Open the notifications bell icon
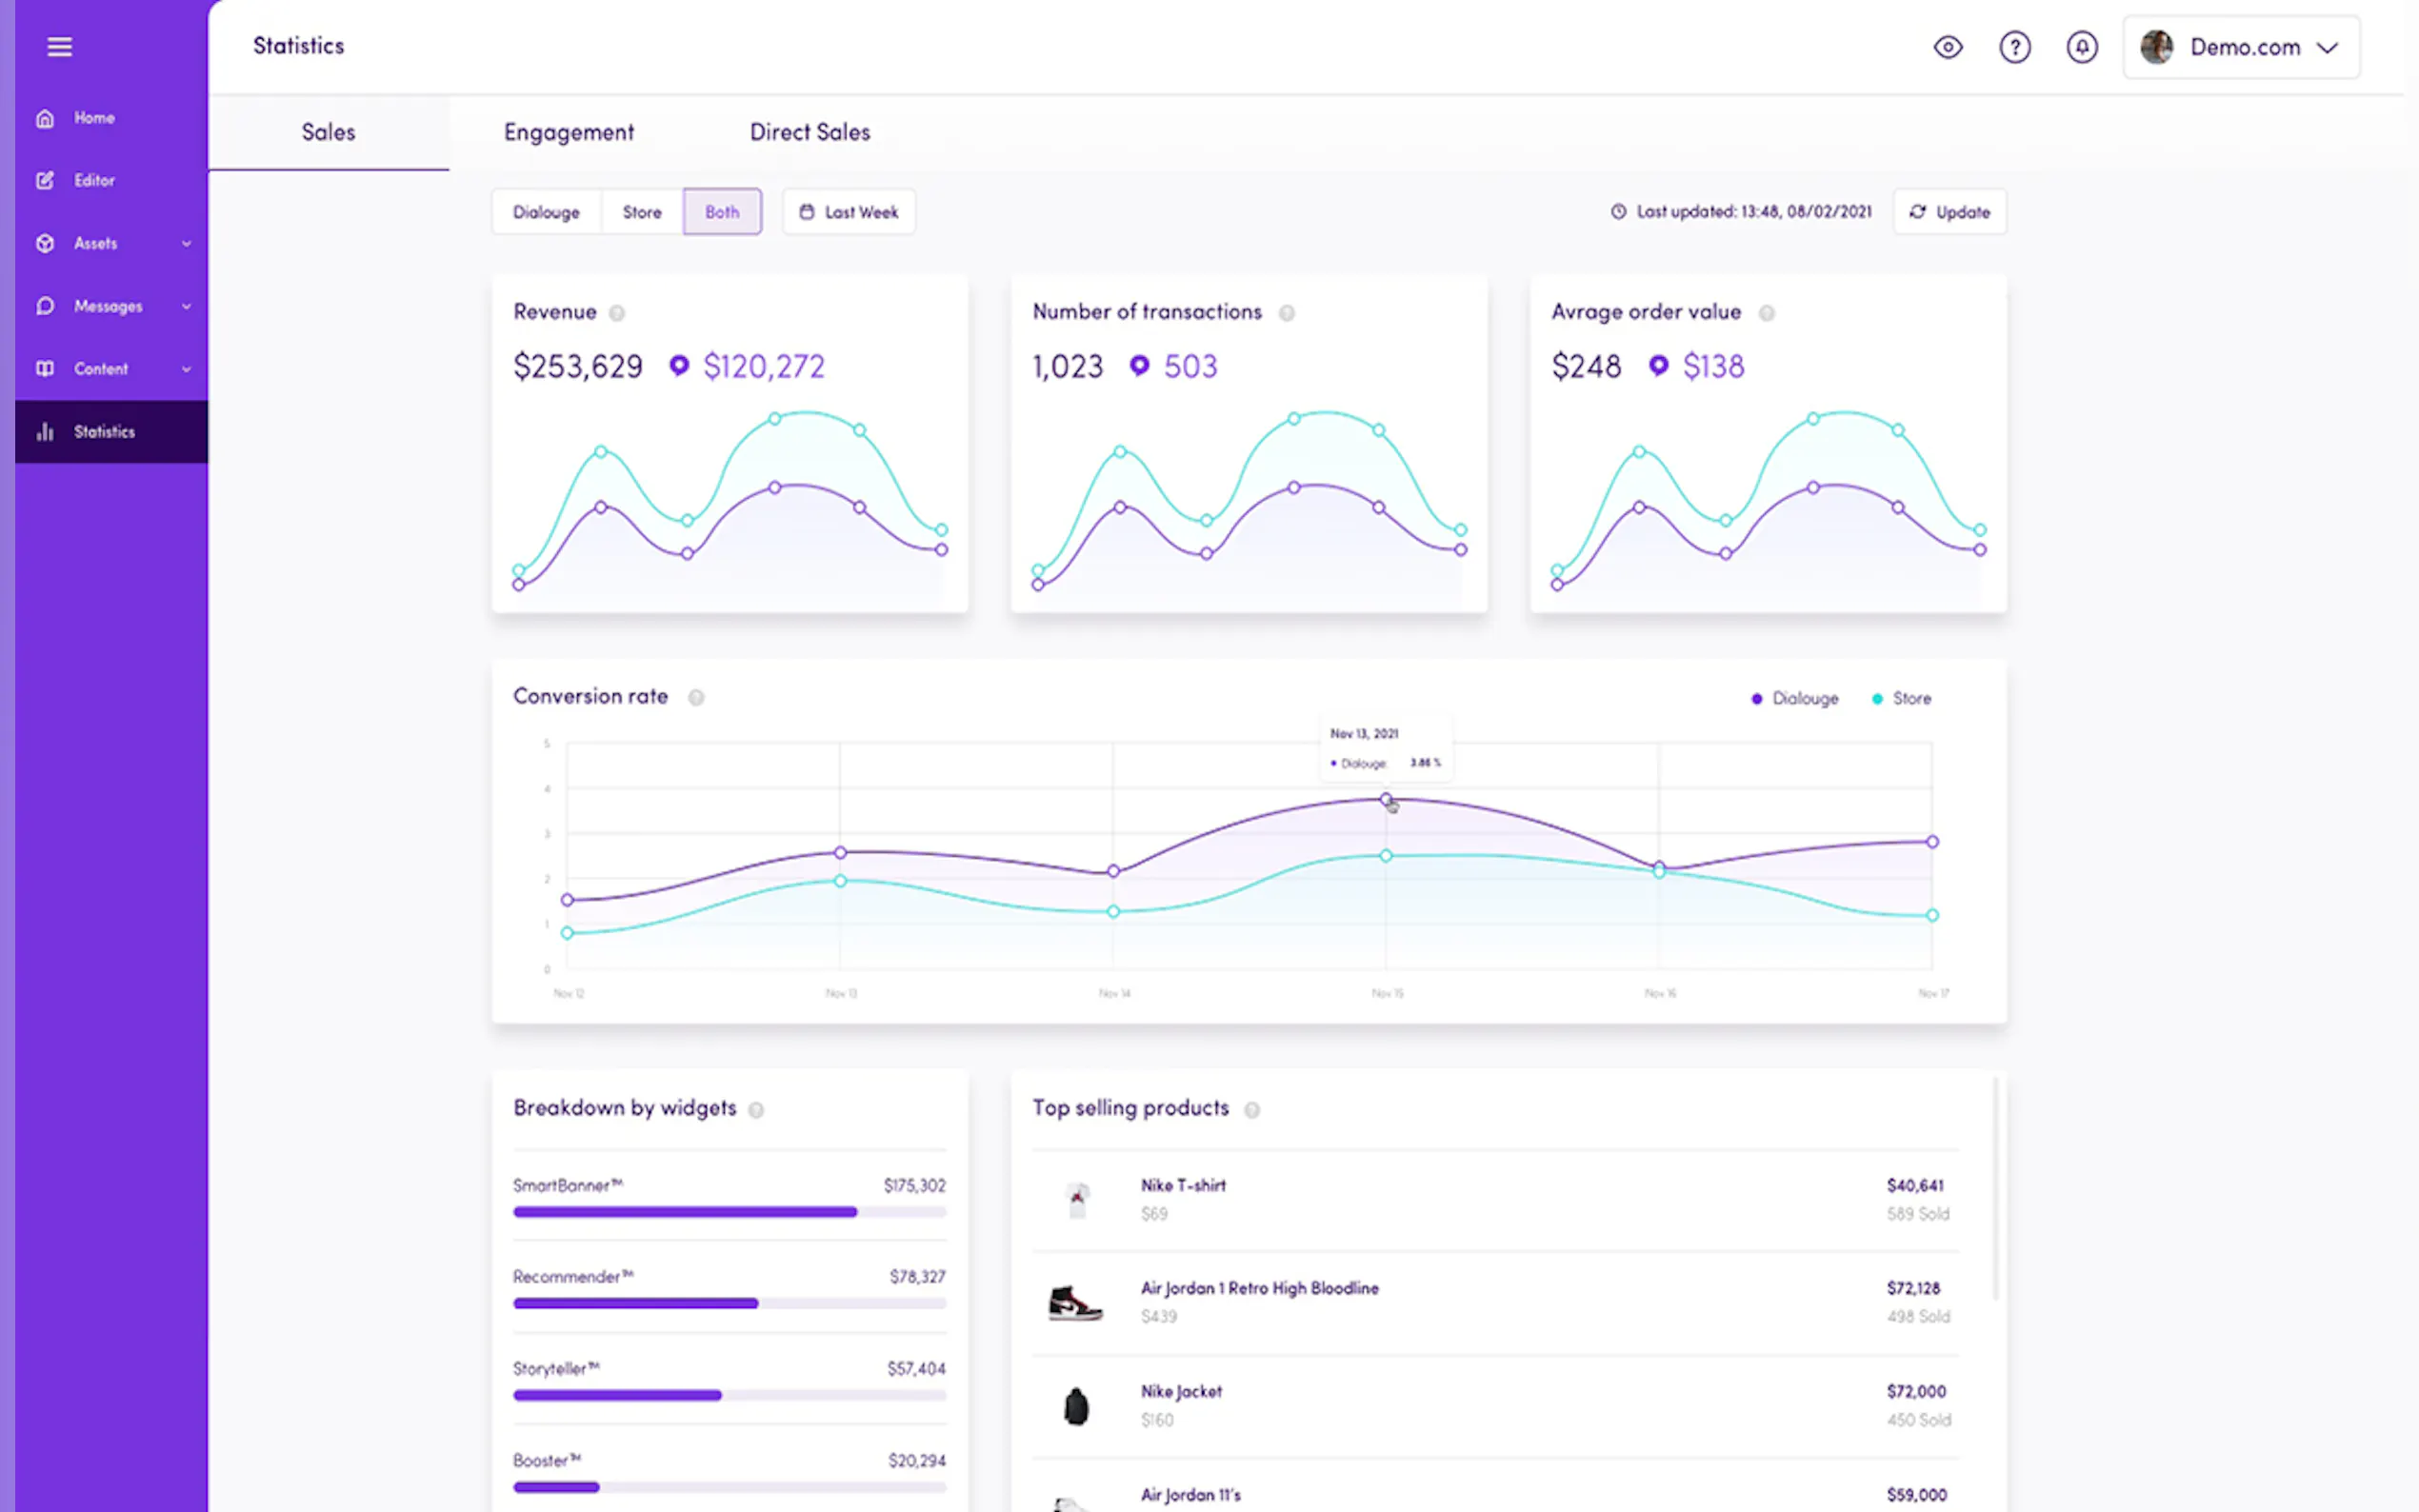Viewport: 2419px width, 1512px height. 2081,47
